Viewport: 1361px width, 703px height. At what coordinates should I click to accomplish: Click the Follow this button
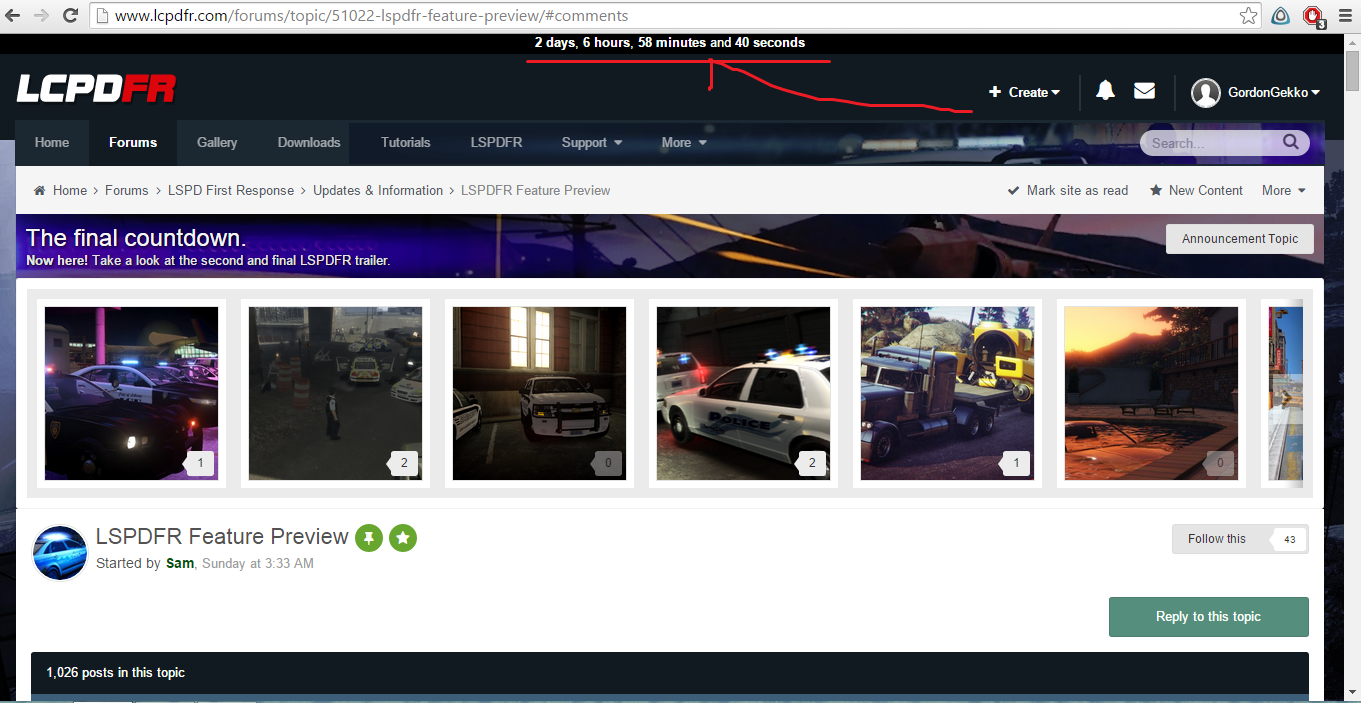(x=1217, y=539)
